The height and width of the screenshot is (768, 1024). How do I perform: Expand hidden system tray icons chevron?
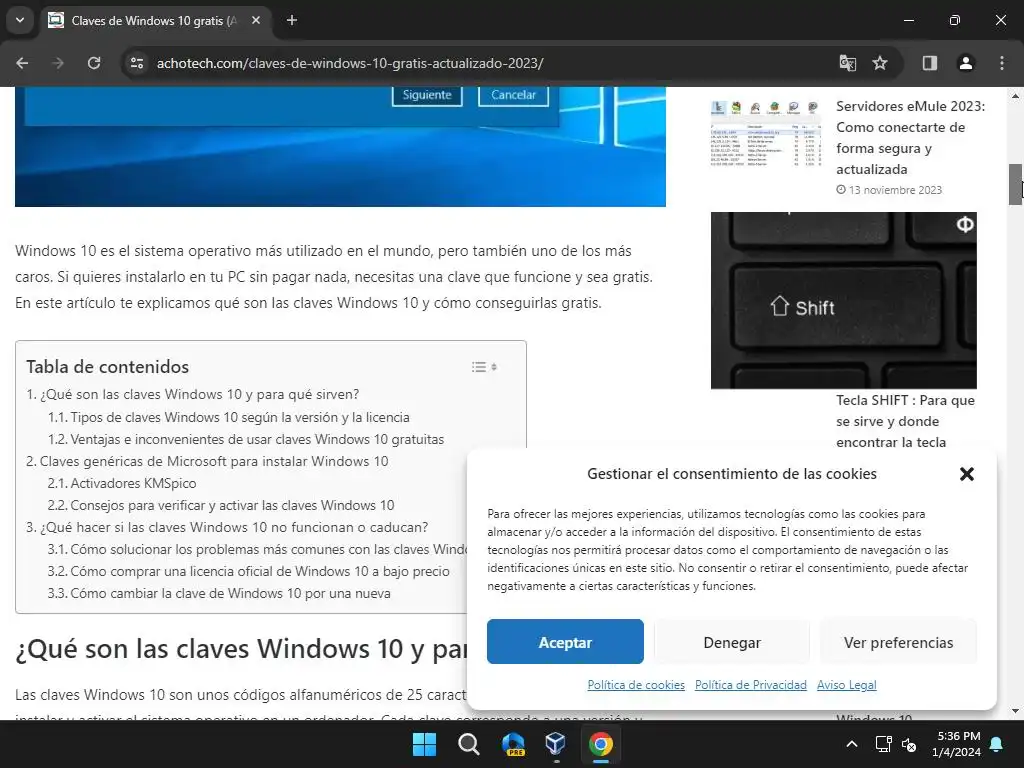click(852, 744)
